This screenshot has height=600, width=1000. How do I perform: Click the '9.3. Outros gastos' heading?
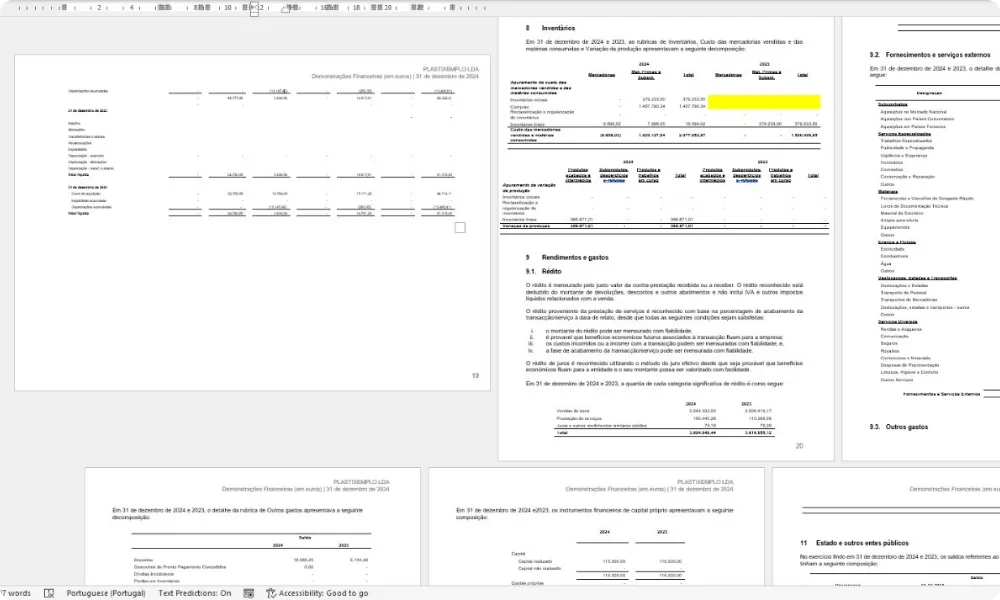pos(899,427)
